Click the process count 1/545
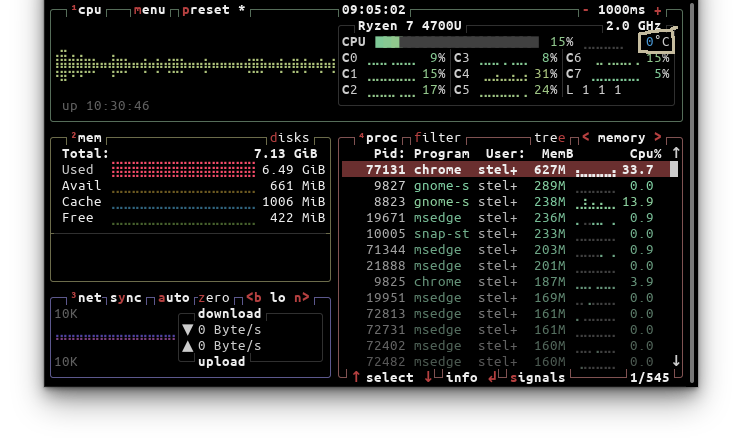Image resolution: width=742 pixels, height=447 pixels. point(649,377)
